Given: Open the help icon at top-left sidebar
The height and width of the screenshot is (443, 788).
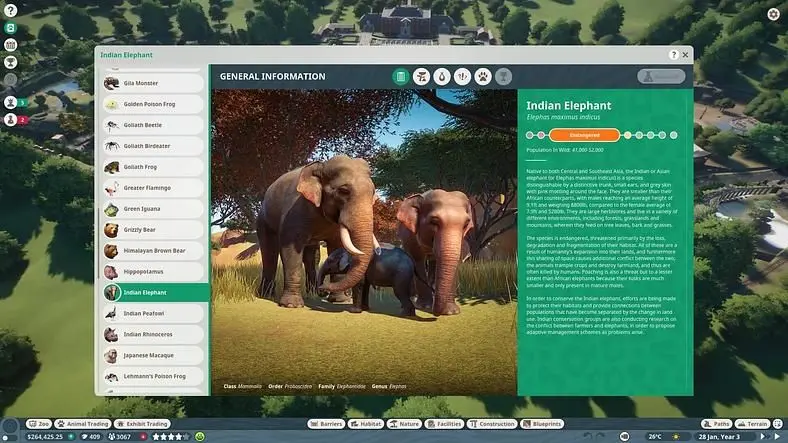Looking at the screenshot, I should click(x=11, y=10).
